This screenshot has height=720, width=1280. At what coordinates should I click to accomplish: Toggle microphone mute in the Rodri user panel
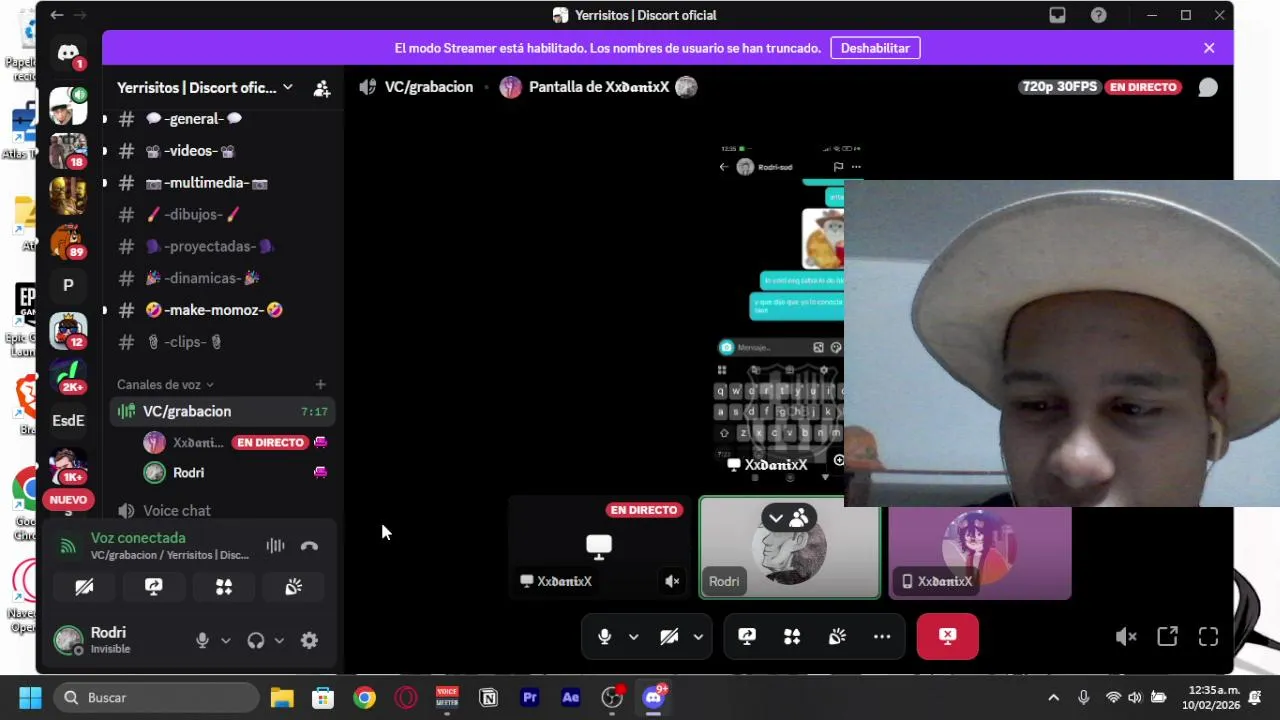point(202,641)
